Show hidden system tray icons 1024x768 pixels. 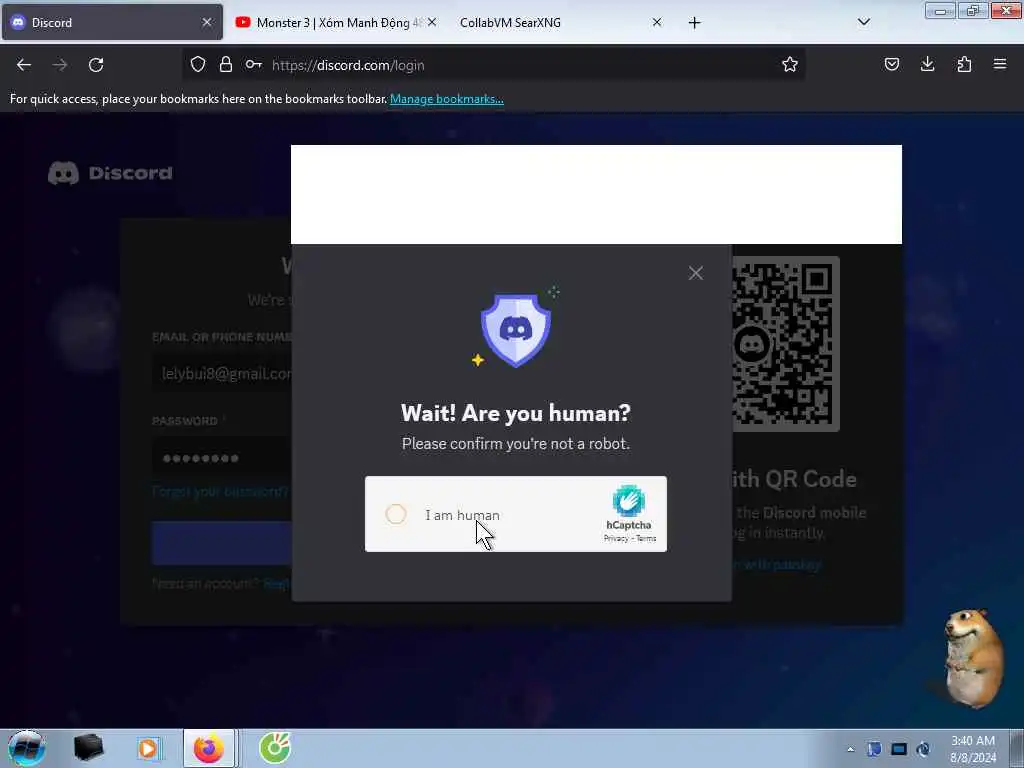tap(850, 750)
